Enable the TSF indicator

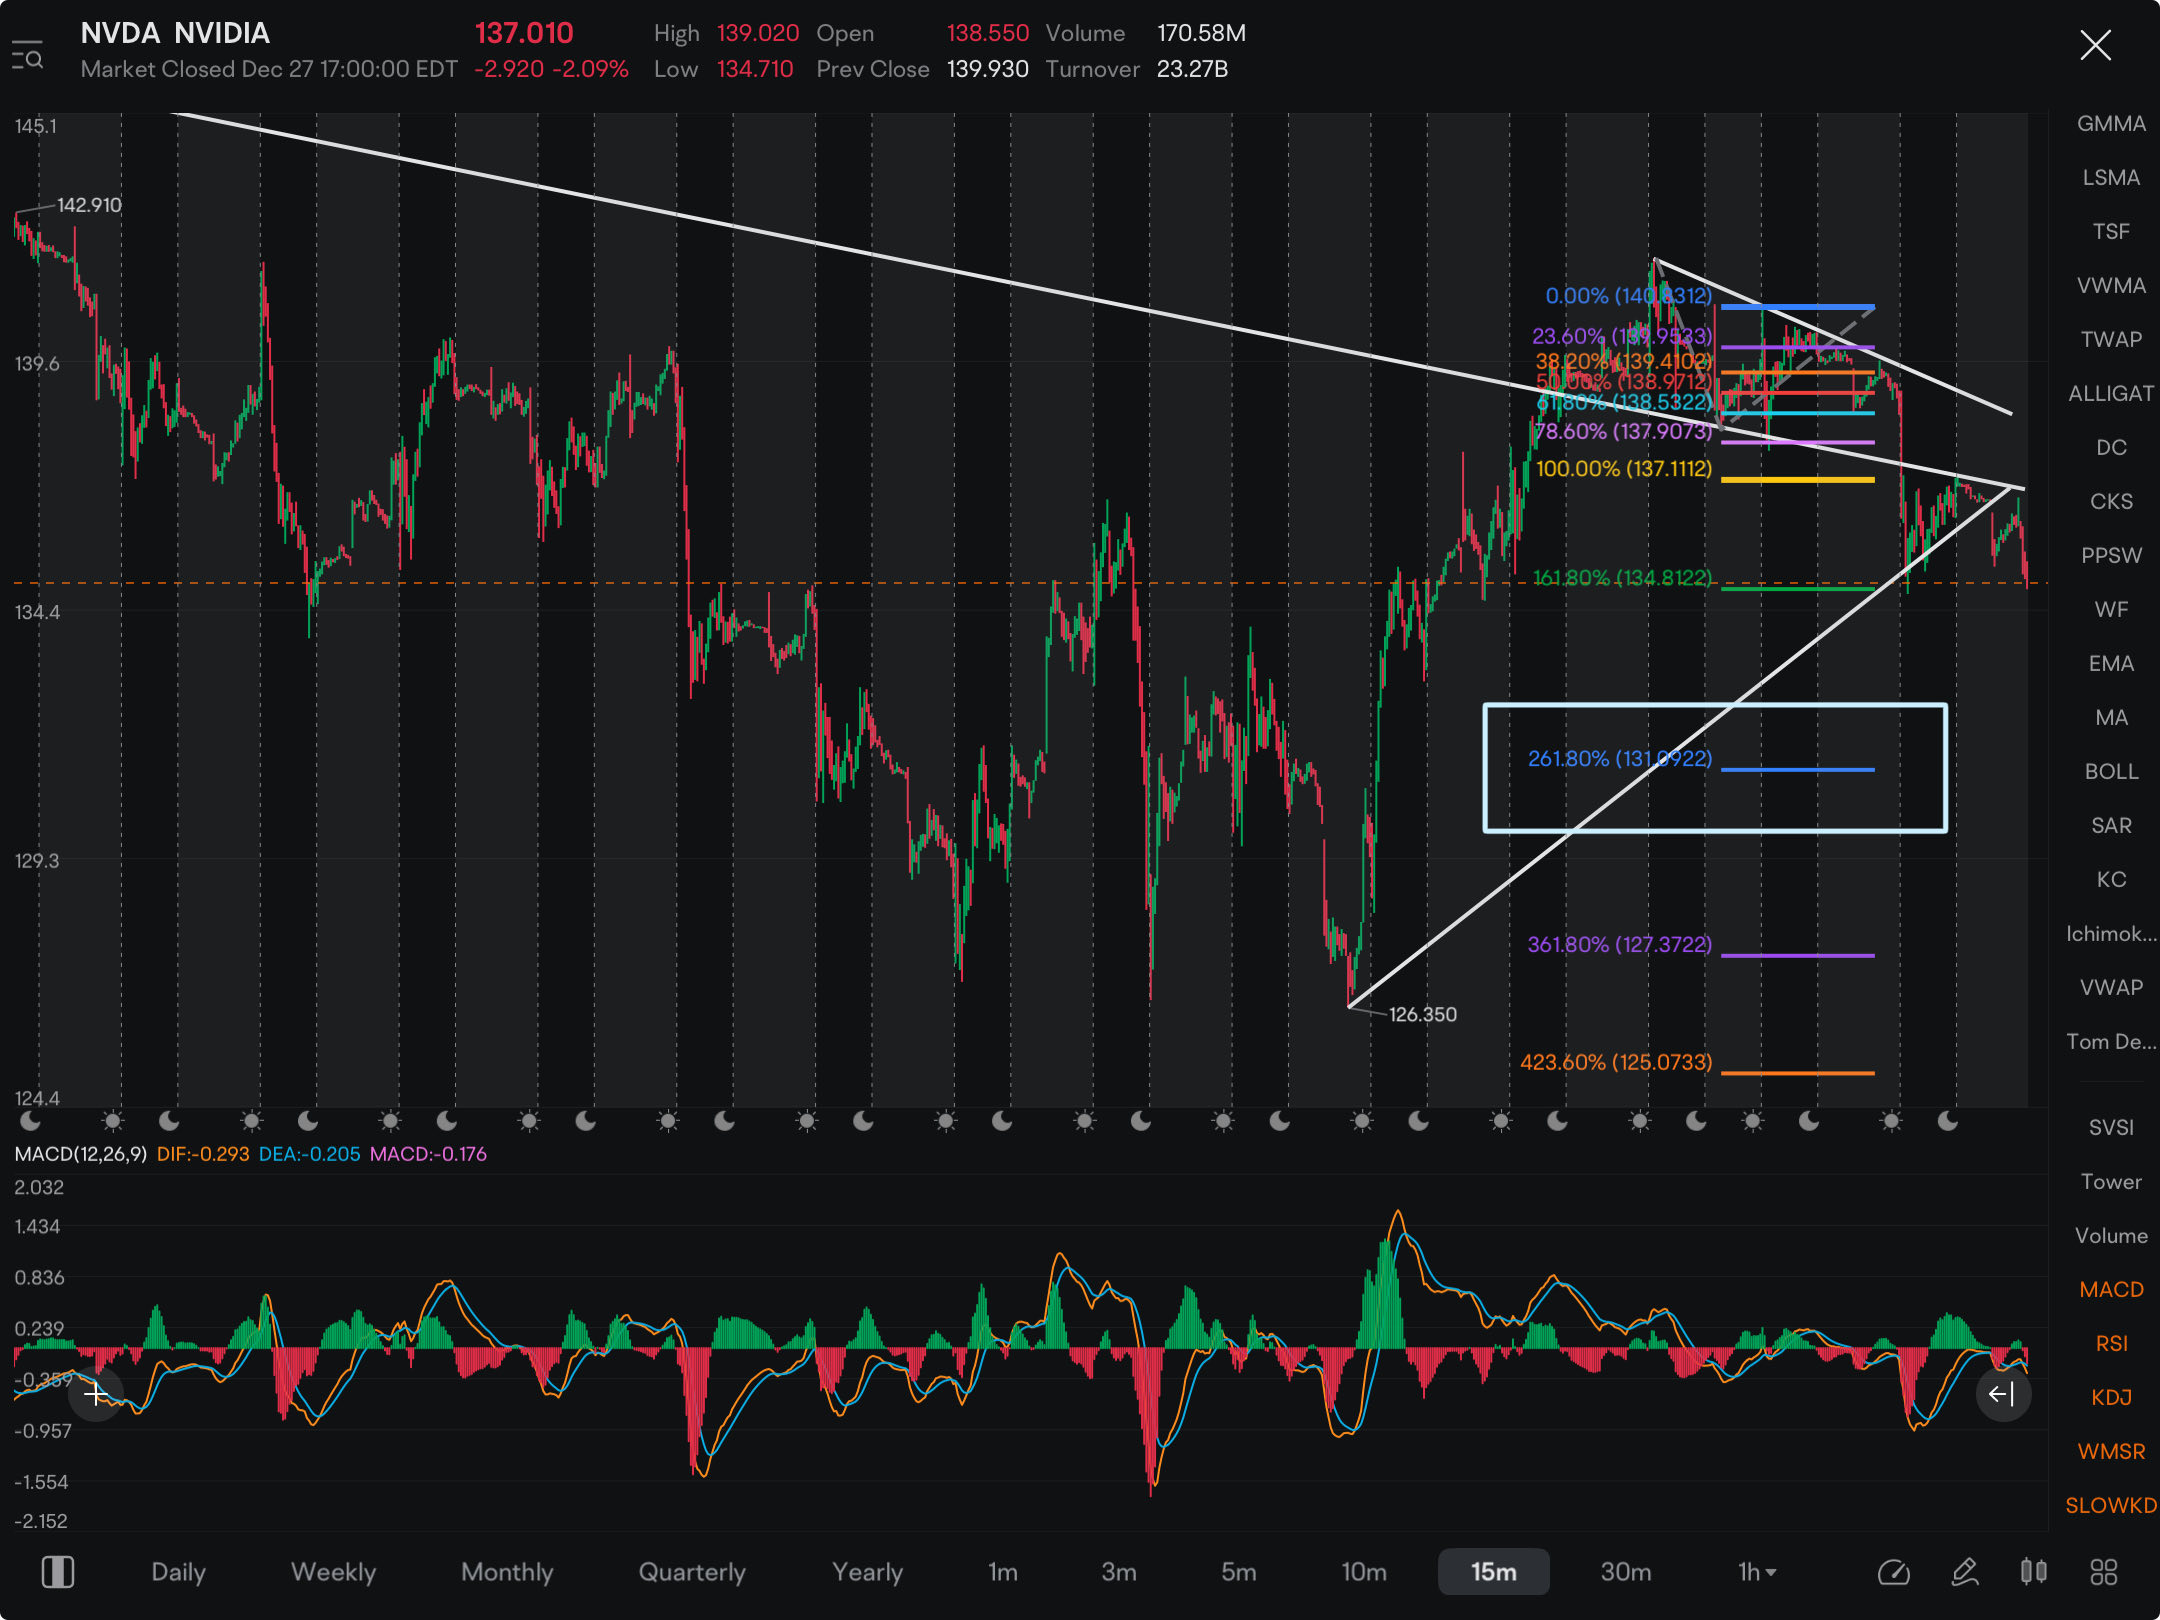click(x=2111, y=231)
